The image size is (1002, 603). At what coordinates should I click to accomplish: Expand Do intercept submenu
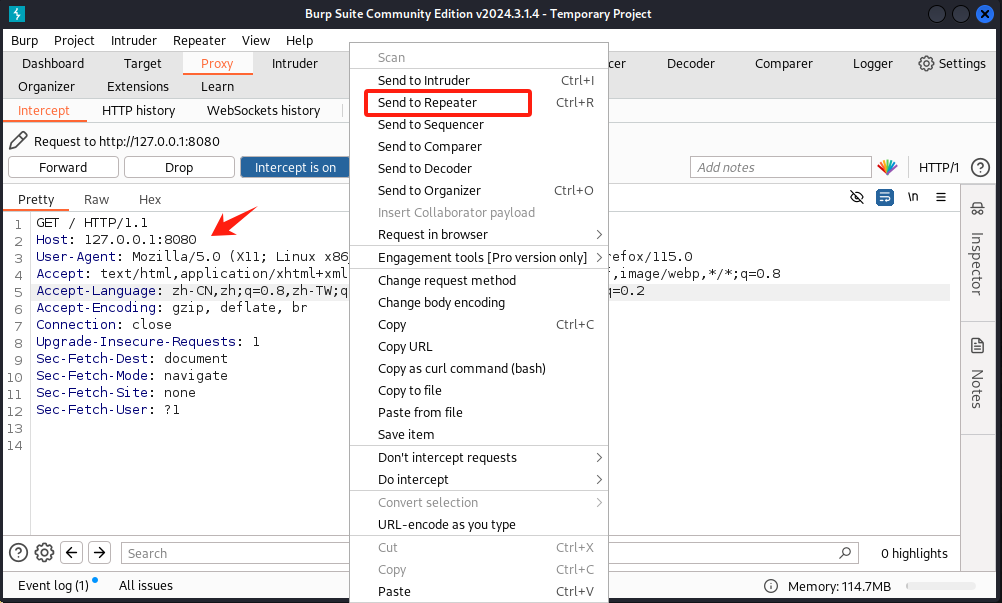pyautogui.click(x=479, y=480)
